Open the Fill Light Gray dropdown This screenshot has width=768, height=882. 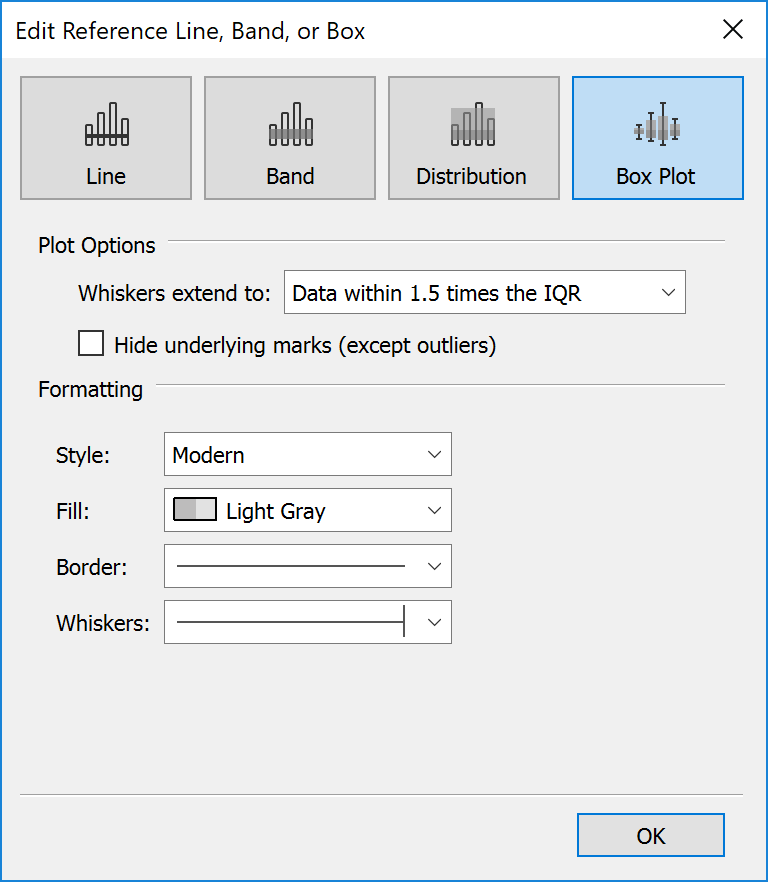click(308, 510)
